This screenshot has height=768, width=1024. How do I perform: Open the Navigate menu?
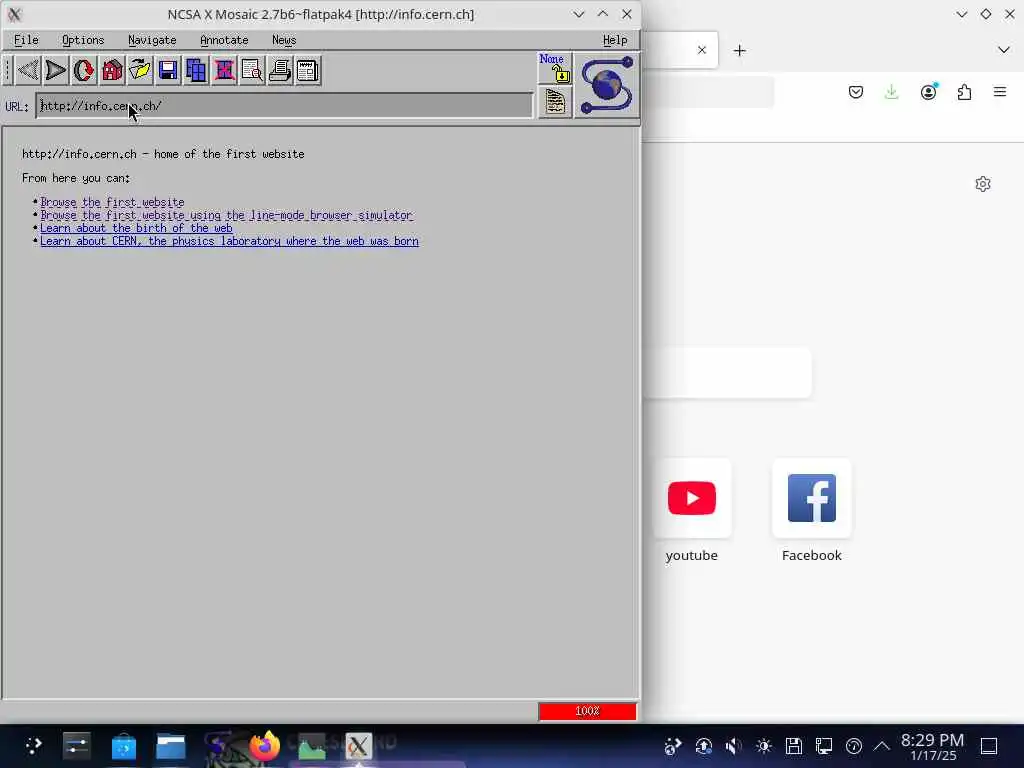[152, 40]
